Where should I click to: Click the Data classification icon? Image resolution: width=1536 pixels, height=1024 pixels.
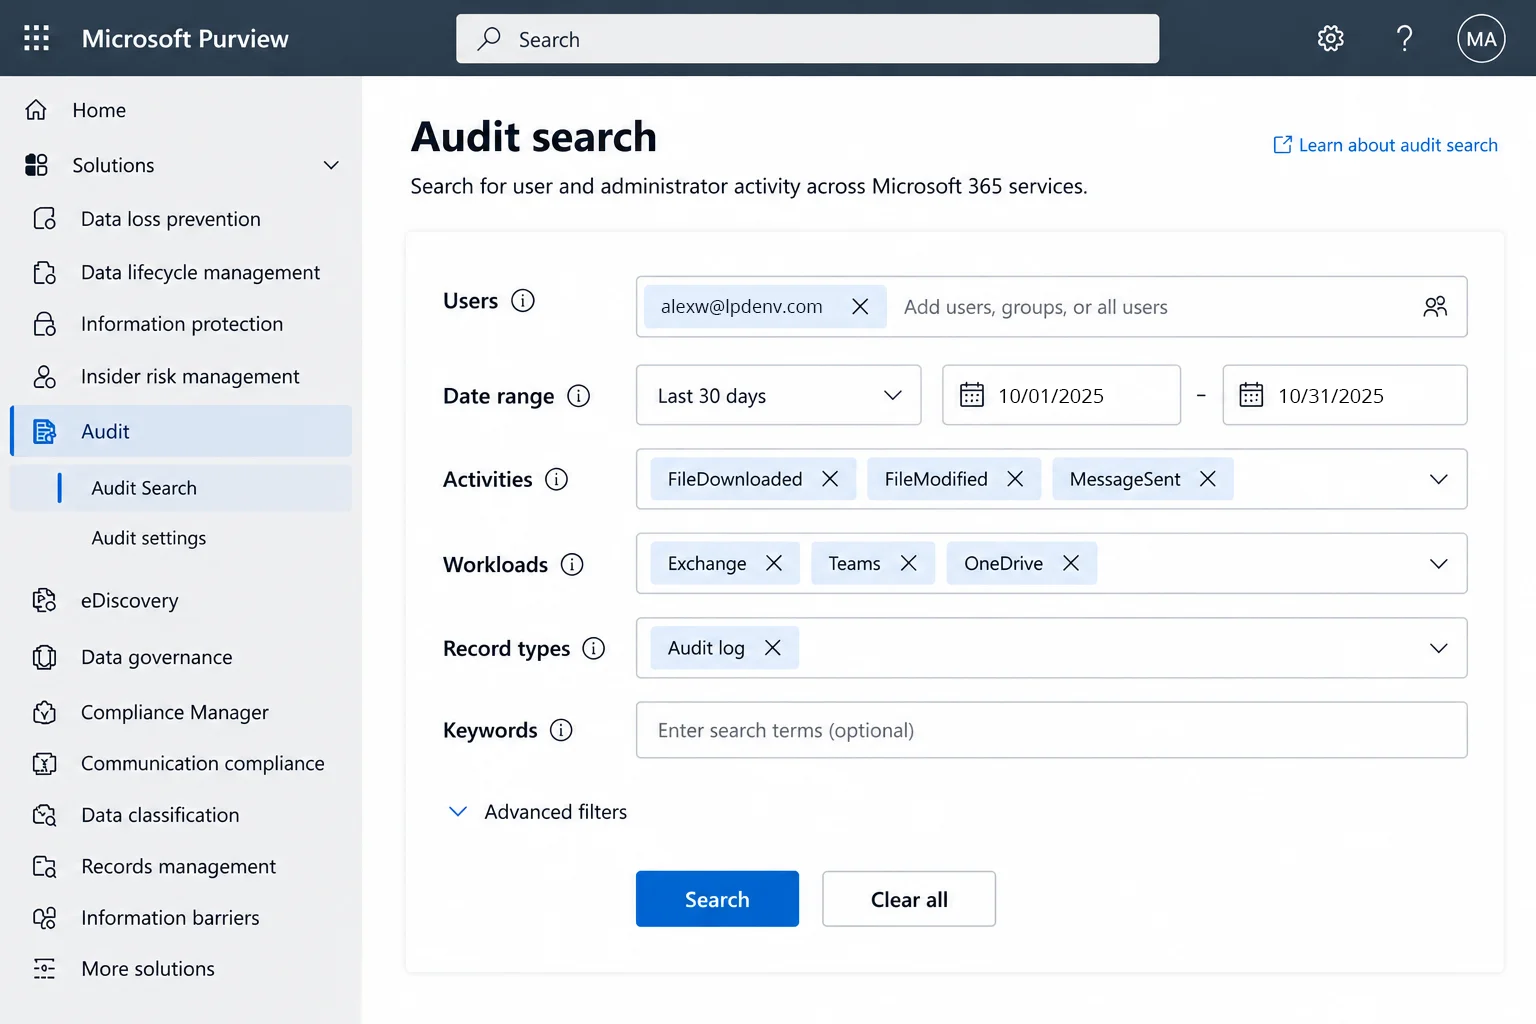click(x=45, y=815)
